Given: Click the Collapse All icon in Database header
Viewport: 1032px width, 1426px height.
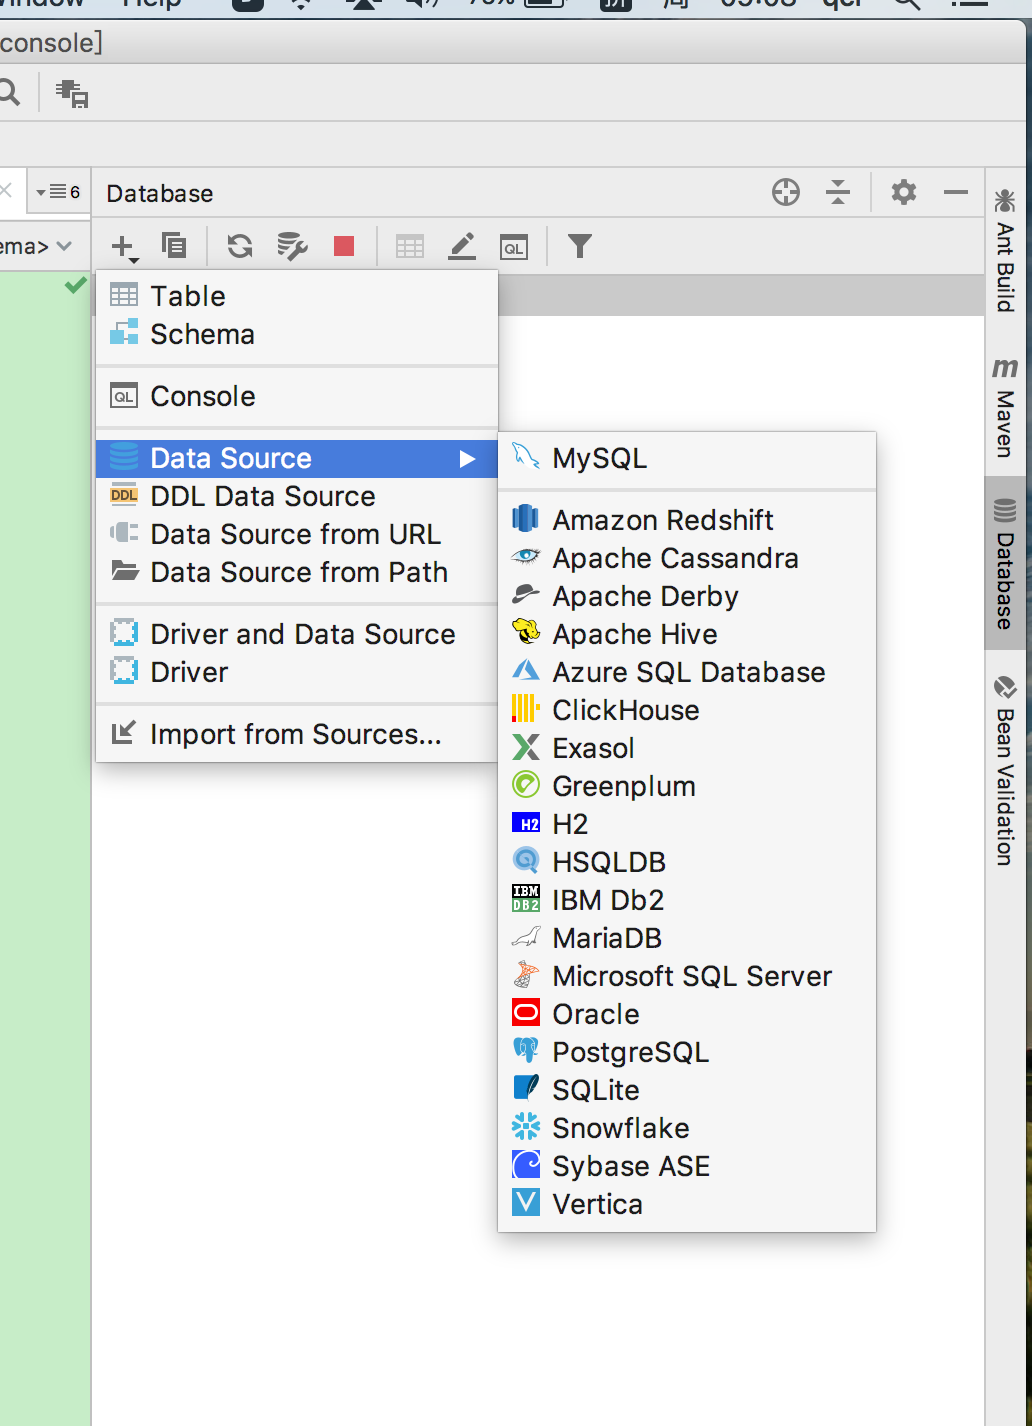Looking at the screenshot, I should pos(838,192).
